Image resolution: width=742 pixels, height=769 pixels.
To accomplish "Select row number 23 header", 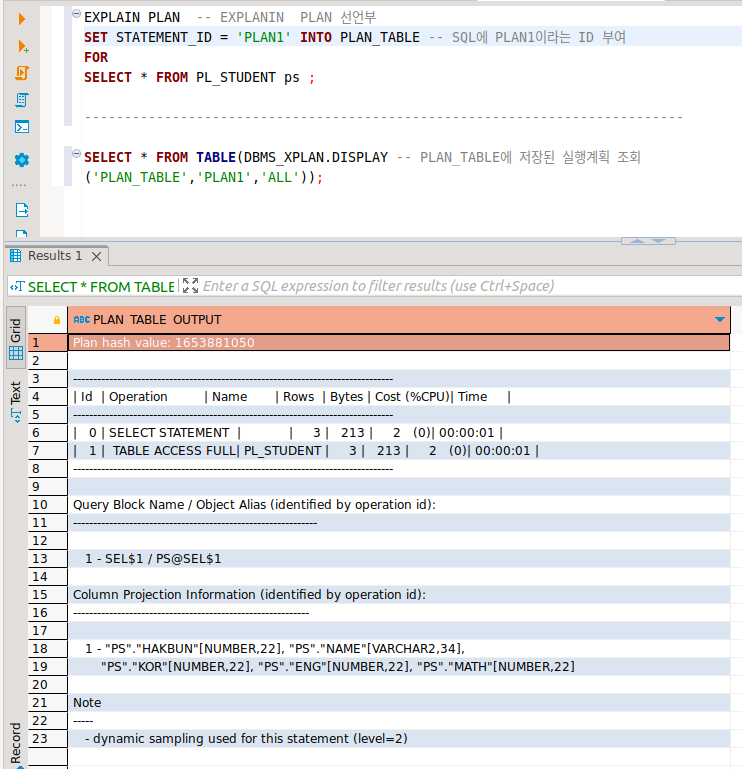I will point(48,739).
